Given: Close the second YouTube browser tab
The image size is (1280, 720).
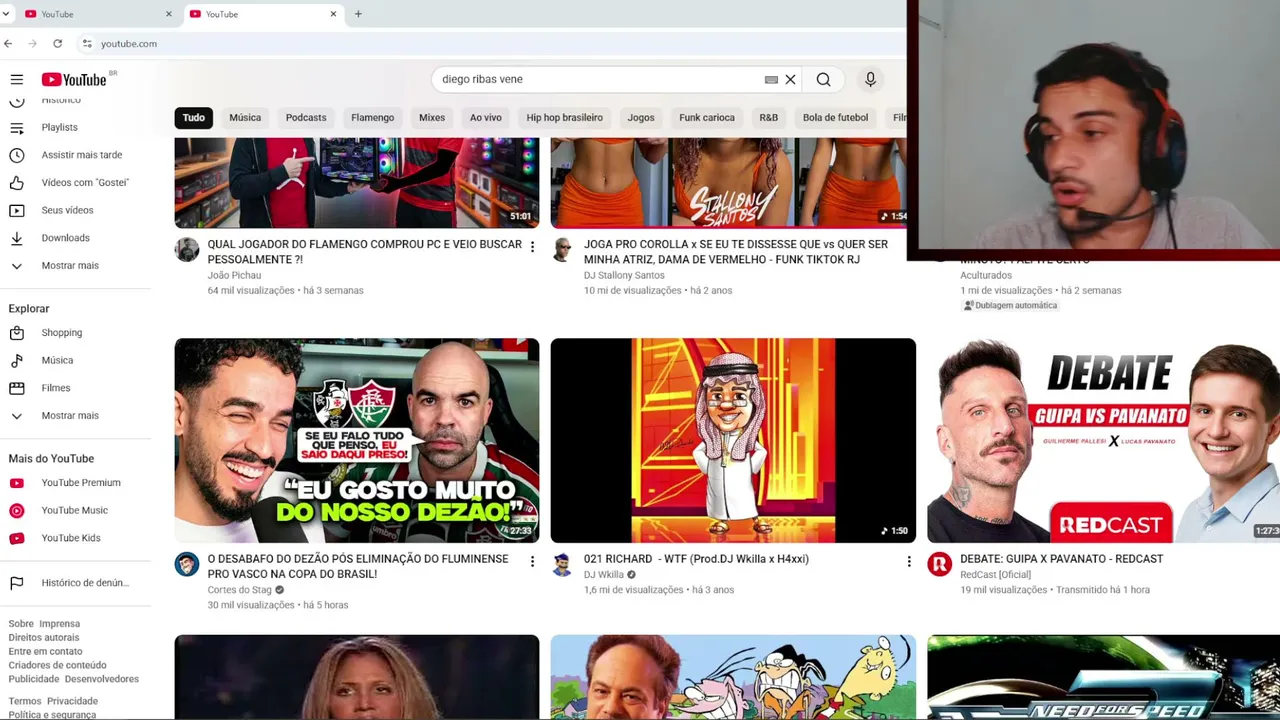Looking at the screenshot, I should pos(333,14).
